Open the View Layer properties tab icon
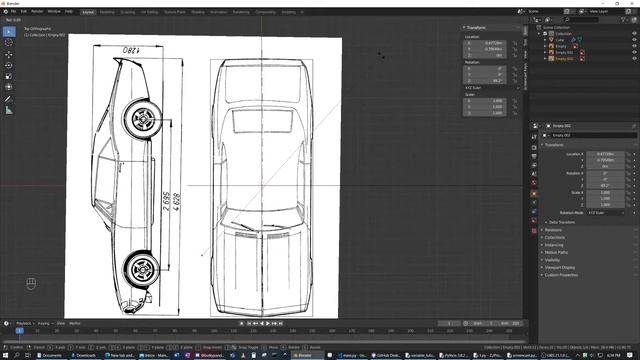 [534, 165]
